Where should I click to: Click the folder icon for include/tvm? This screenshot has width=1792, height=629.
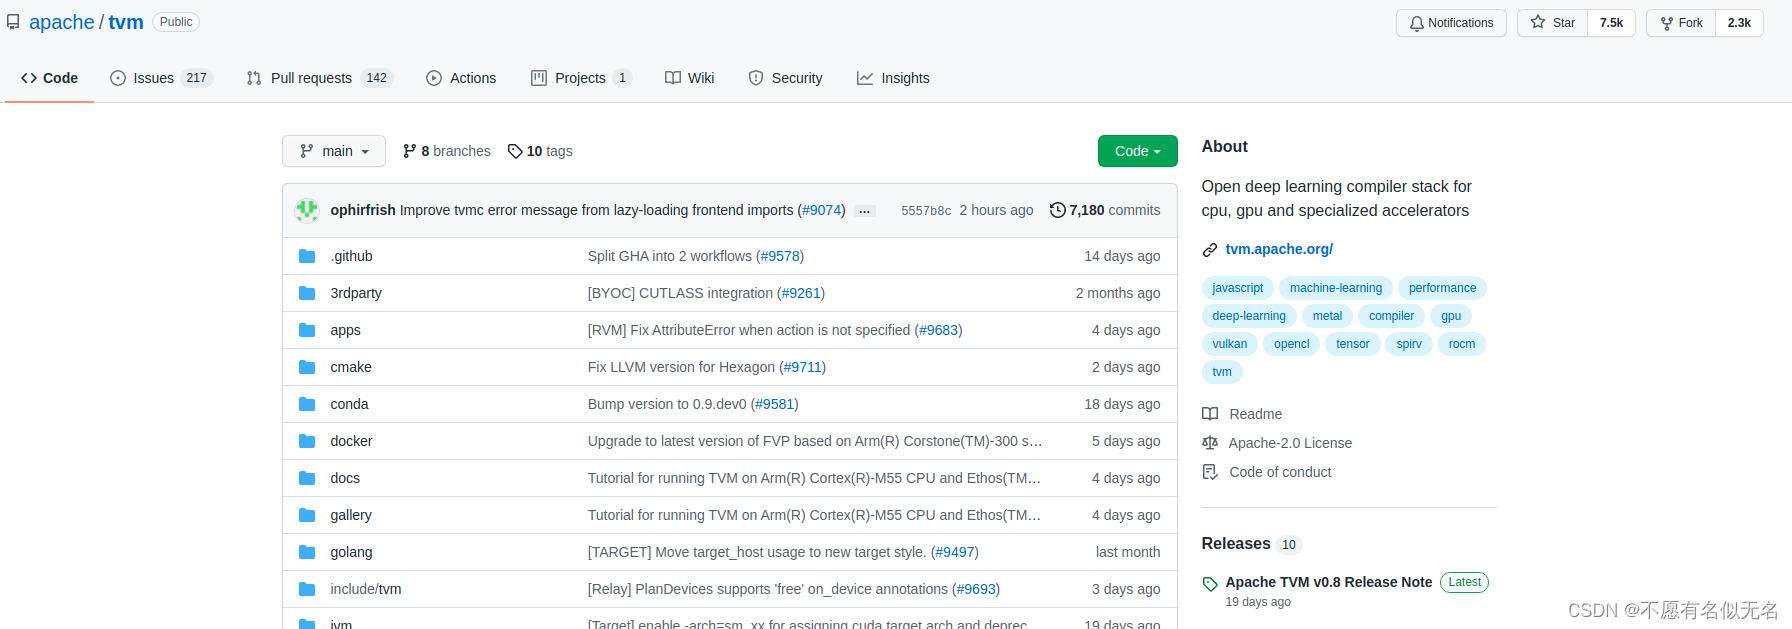(x=307, y=589)
